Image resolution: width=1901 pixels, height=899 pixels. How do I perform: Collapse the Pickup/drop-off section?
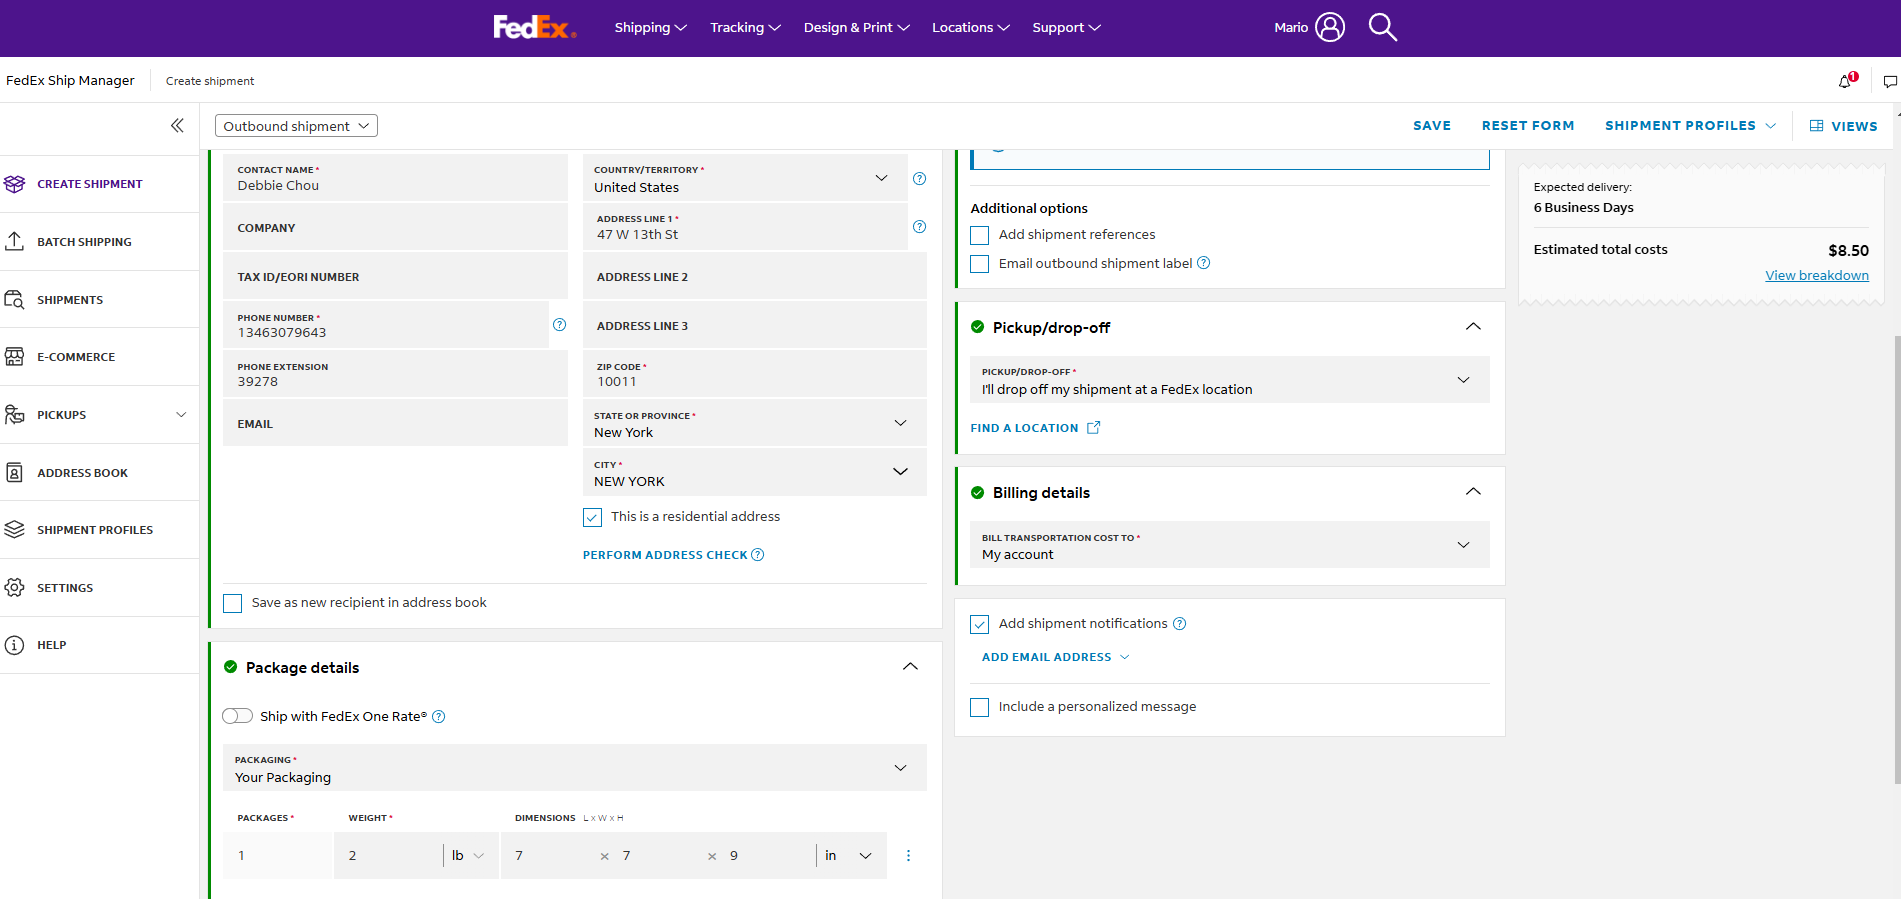(x=1473, y=327)
